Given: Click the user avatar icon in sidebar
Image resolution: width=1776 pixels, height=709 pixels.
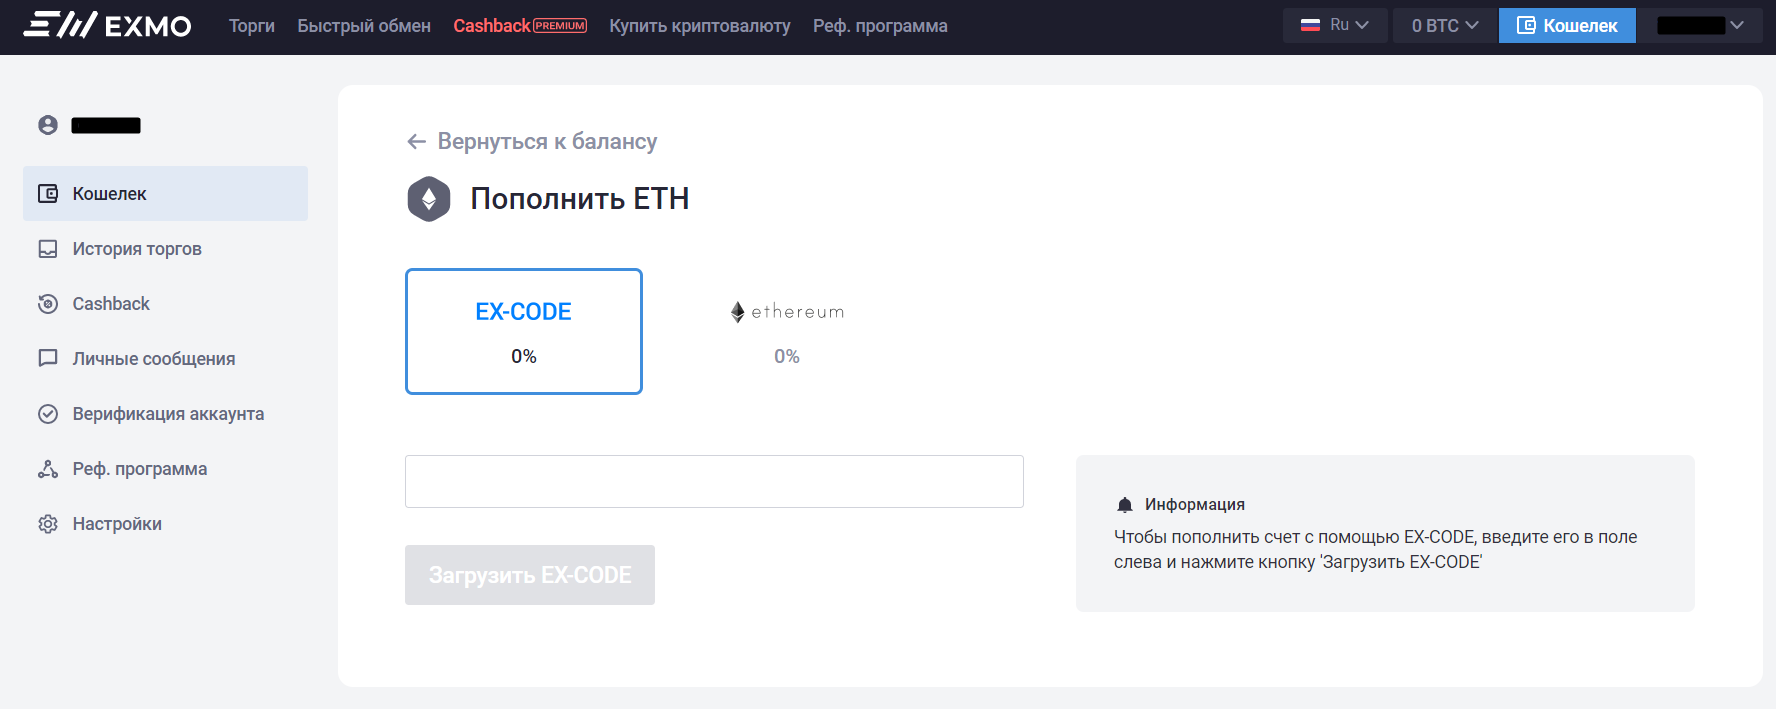Looking at the screenshot, I should coord(48,125).
